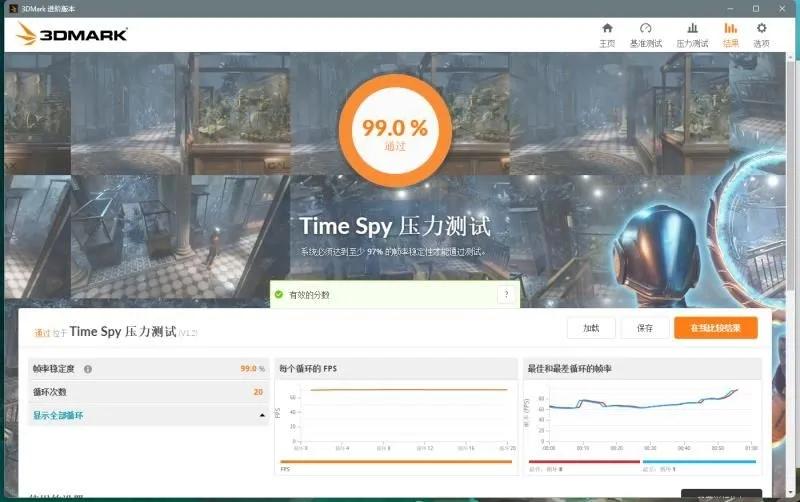Click the orange FPS legend bar
The width and height of the screenshot is (800, 502).
point(396,462)
